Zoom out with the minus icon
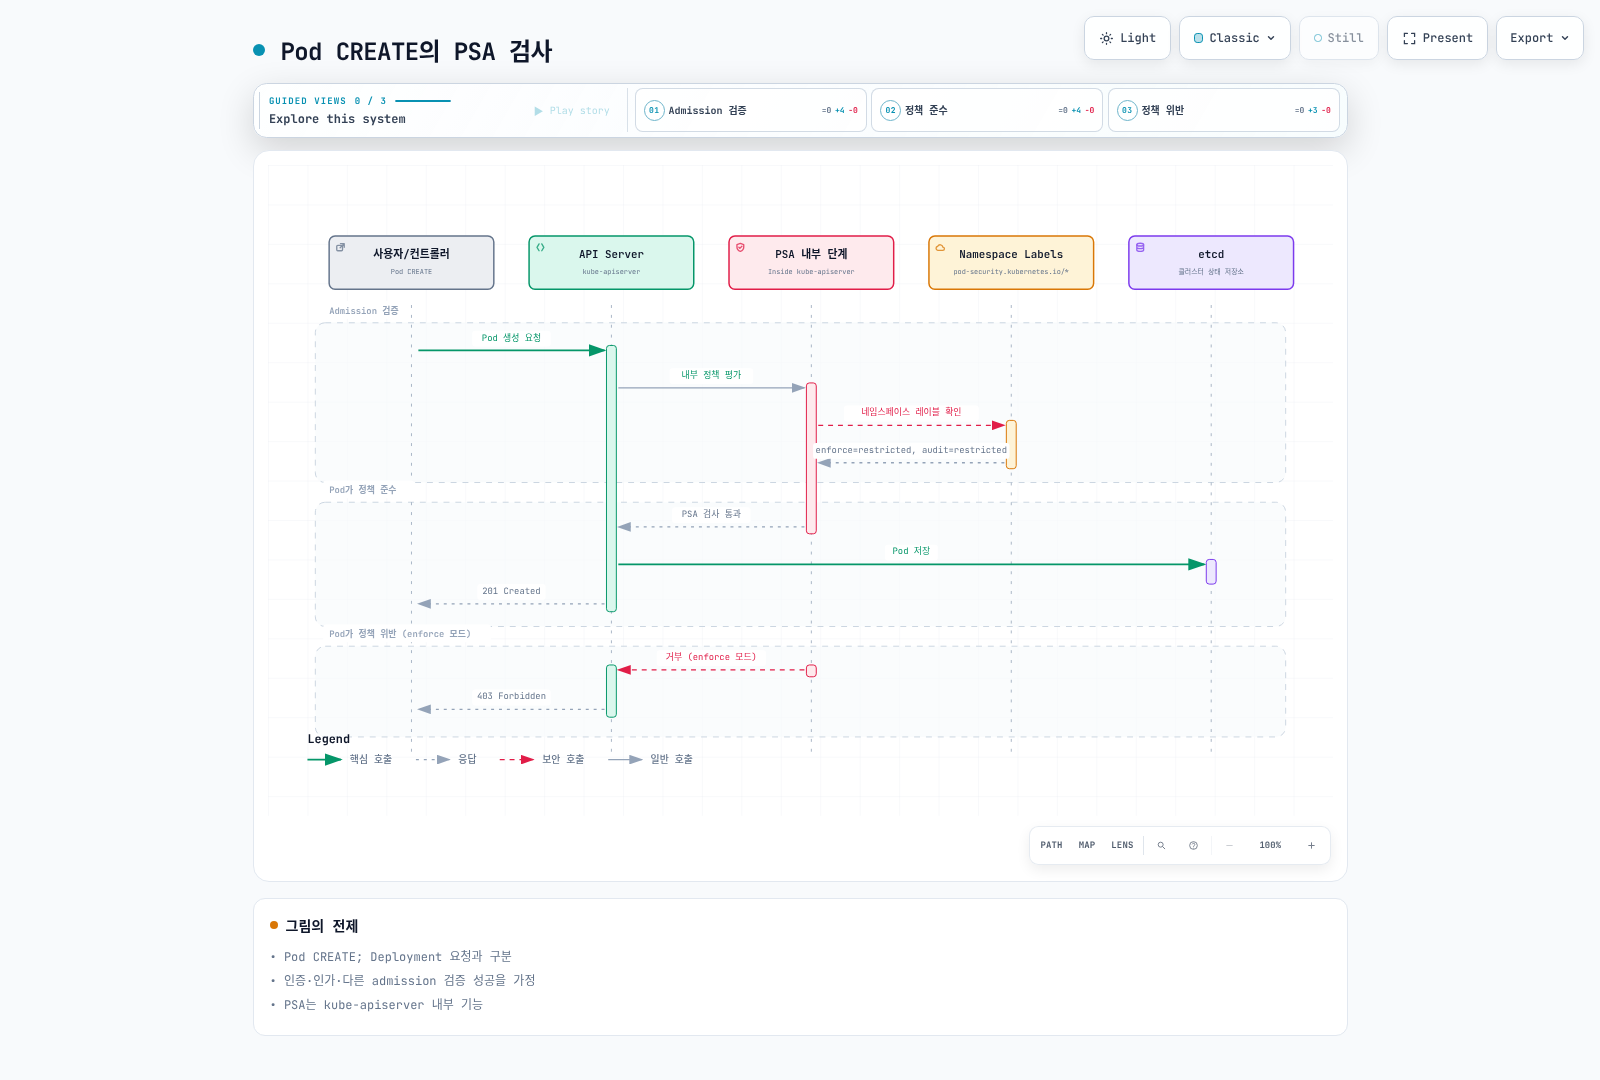The image size is (1600, 1080). [x=1229, y=845]
